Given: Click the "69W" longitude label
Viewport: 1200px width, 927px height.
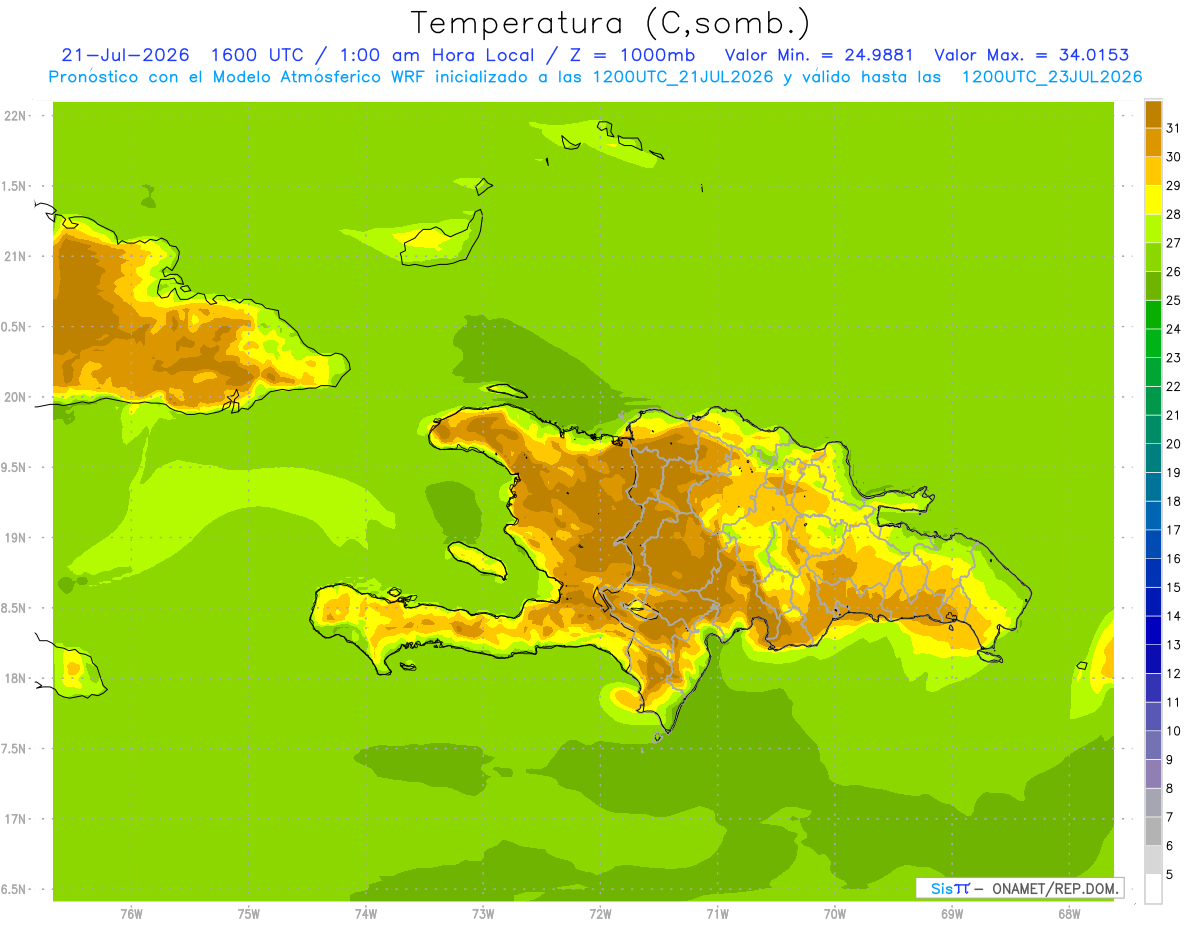Looking at the screenshot, I should [x=952, y=913].
